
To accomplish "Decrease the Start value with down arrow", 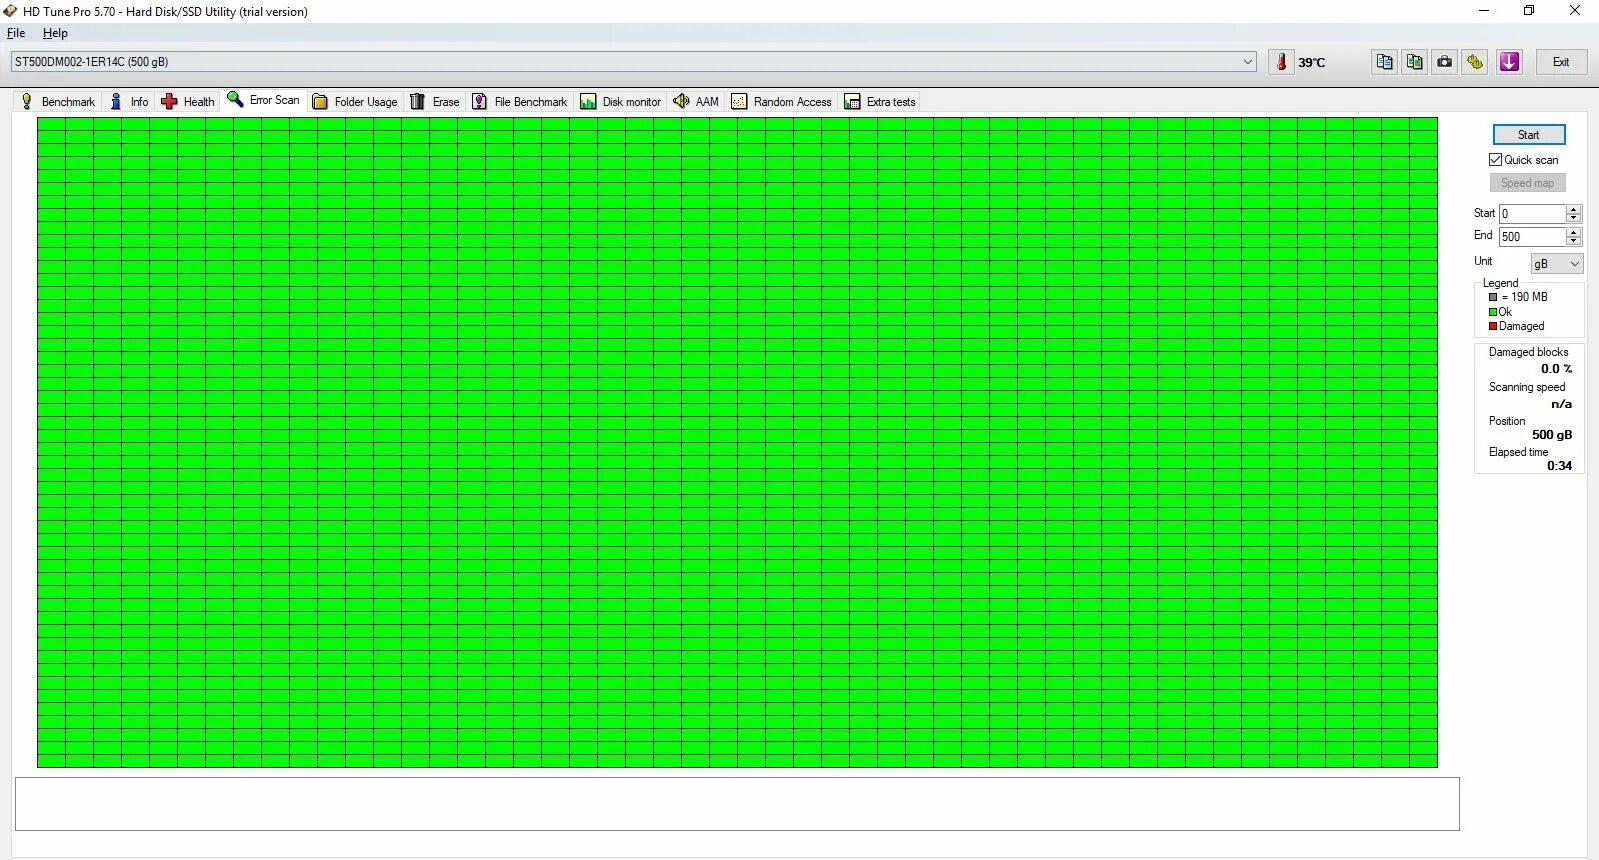I will (1574, 219).
